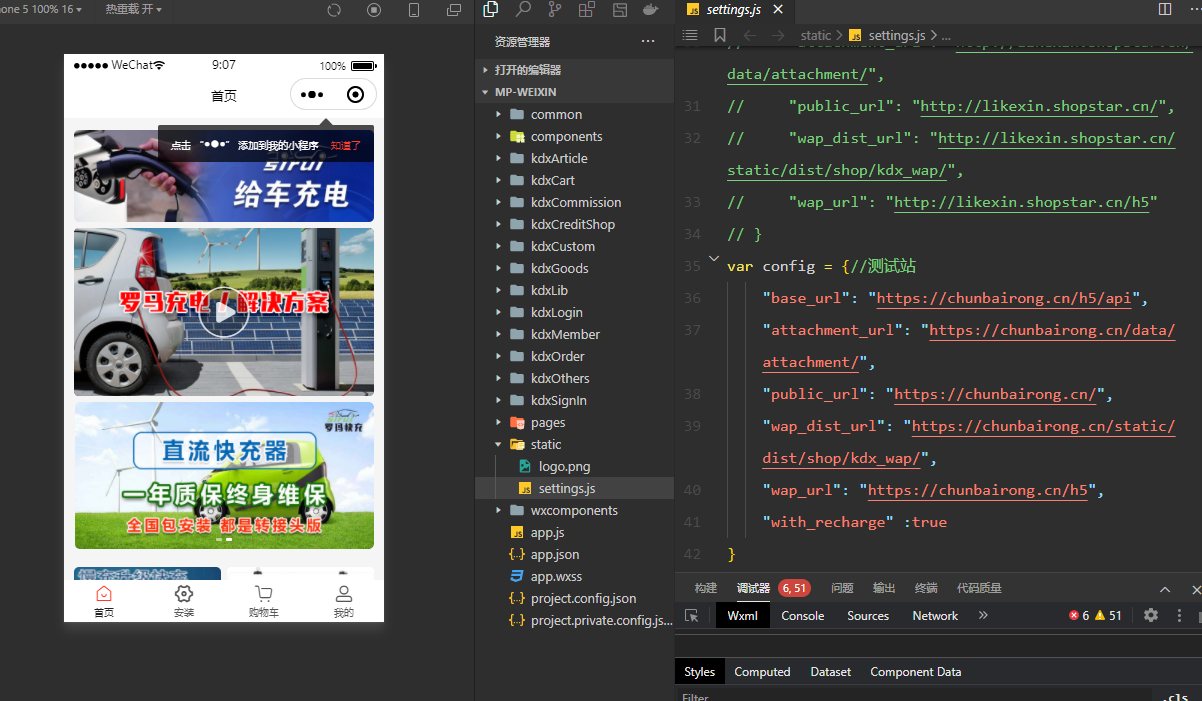Screen dimensions: 1202x701
Task: Open debugger settings gear icon
Action: coord(1151,616)
